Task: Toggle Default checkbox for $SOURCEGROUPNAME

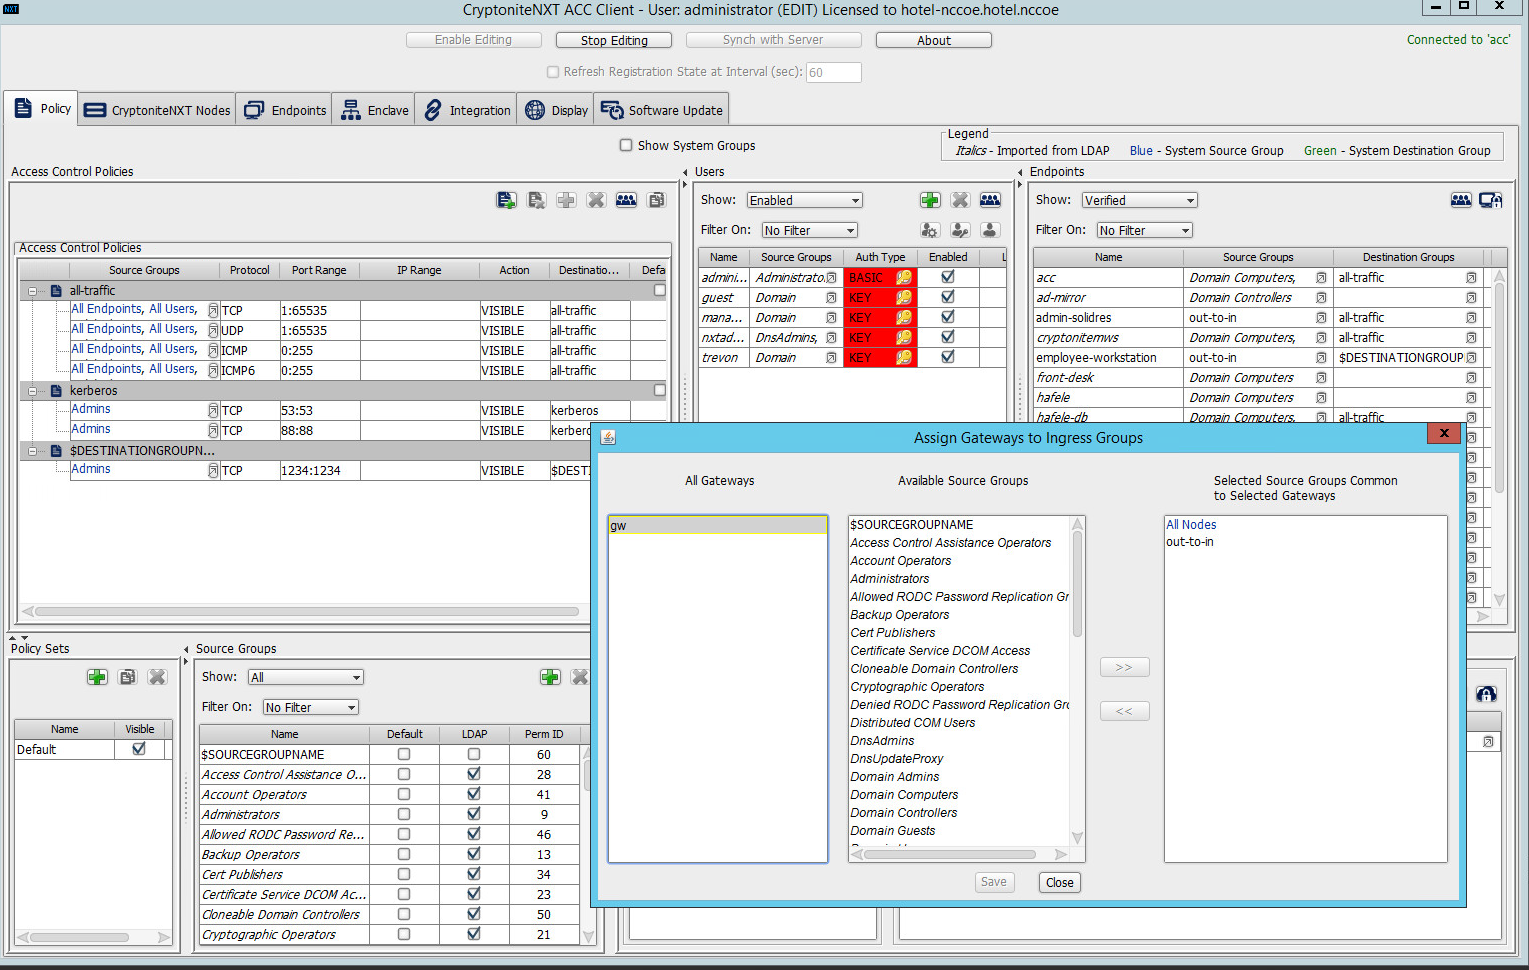Action: tap(404, 754)
